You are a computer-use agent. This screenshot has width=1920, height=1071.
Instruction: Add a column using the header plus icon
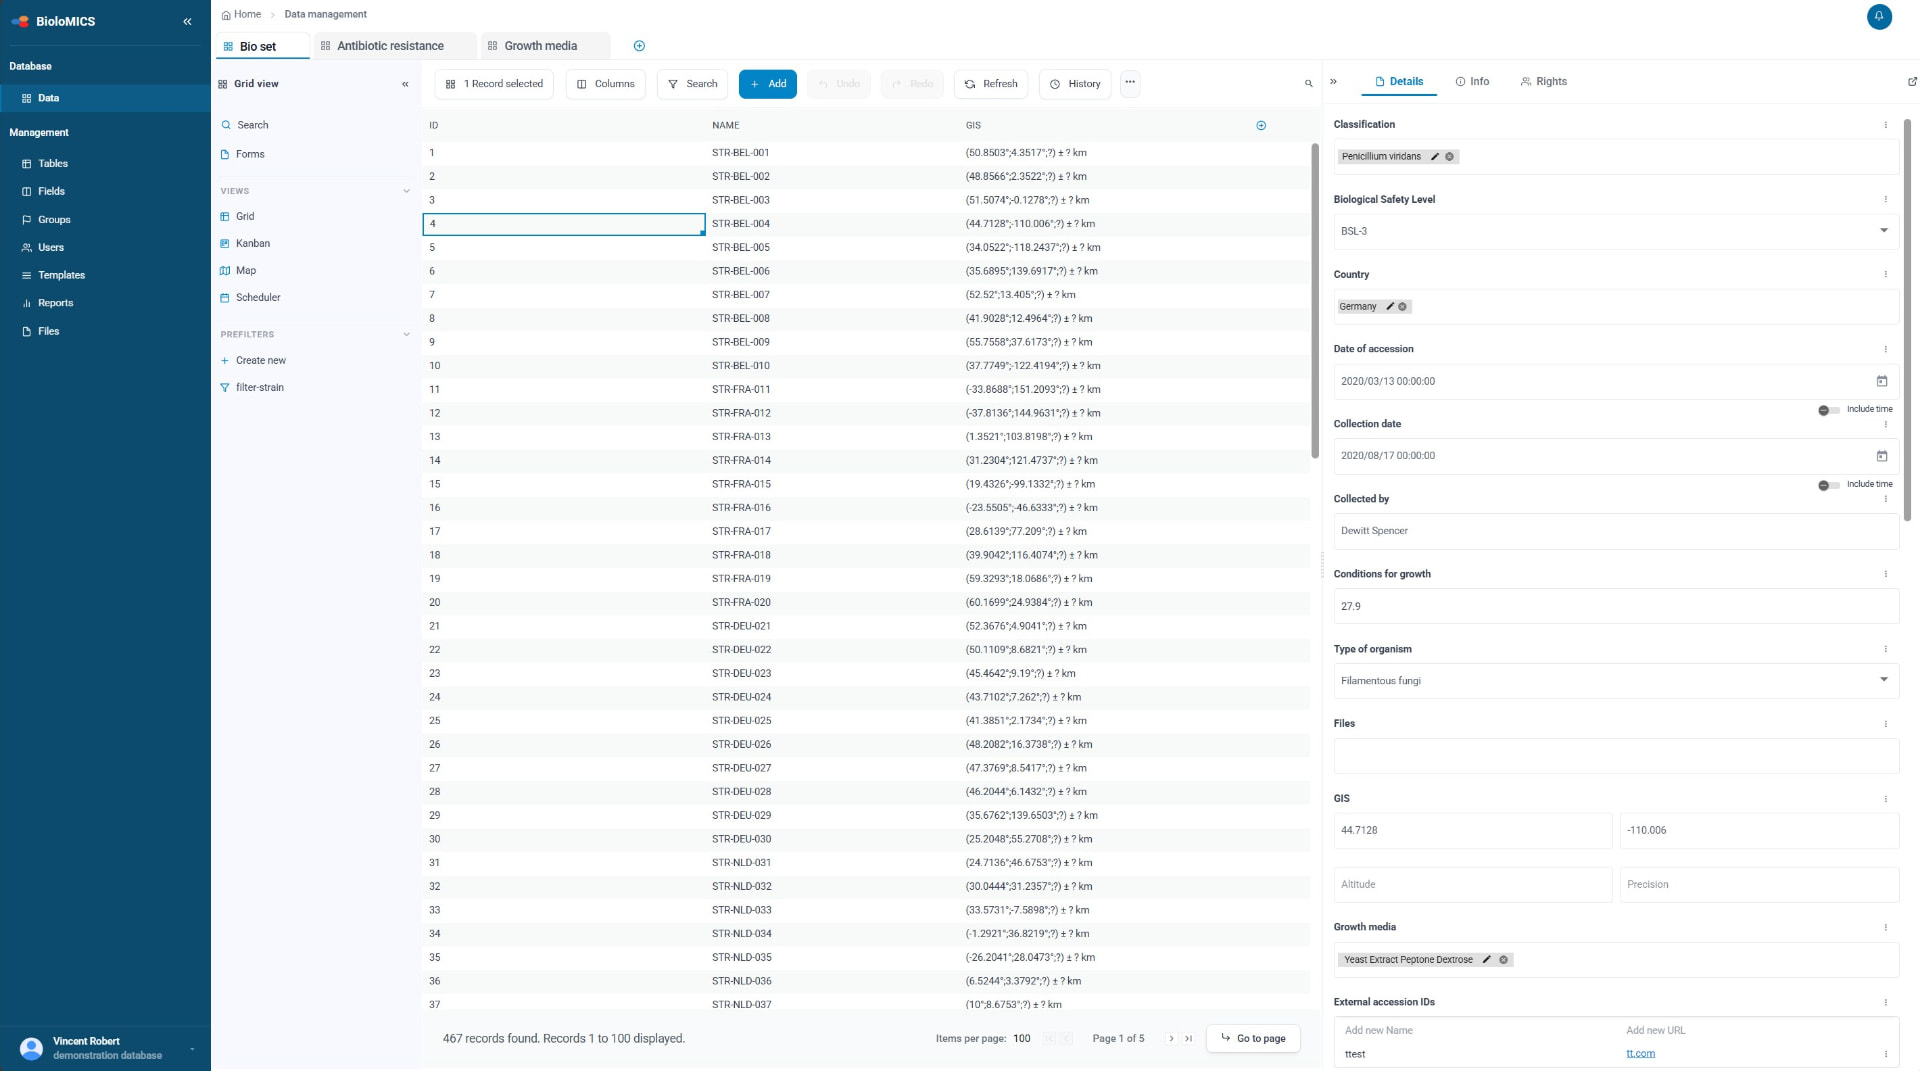pos(1261,125)
